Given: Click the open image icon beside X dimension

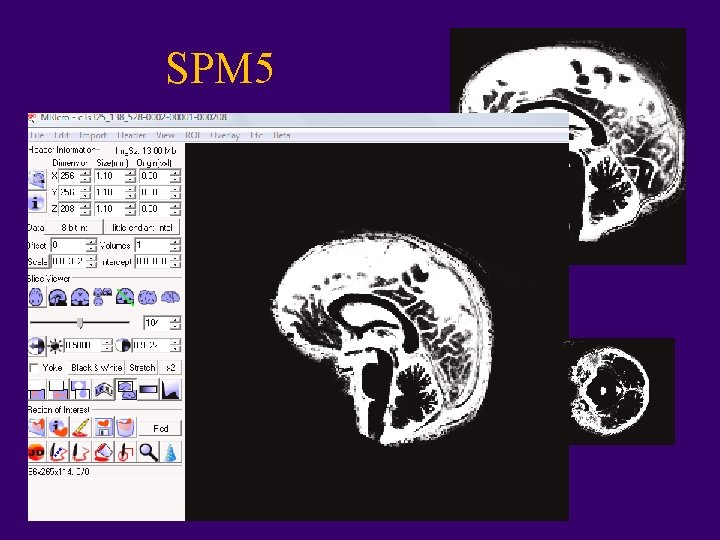Looking at the screenshot, I should 37,179.
